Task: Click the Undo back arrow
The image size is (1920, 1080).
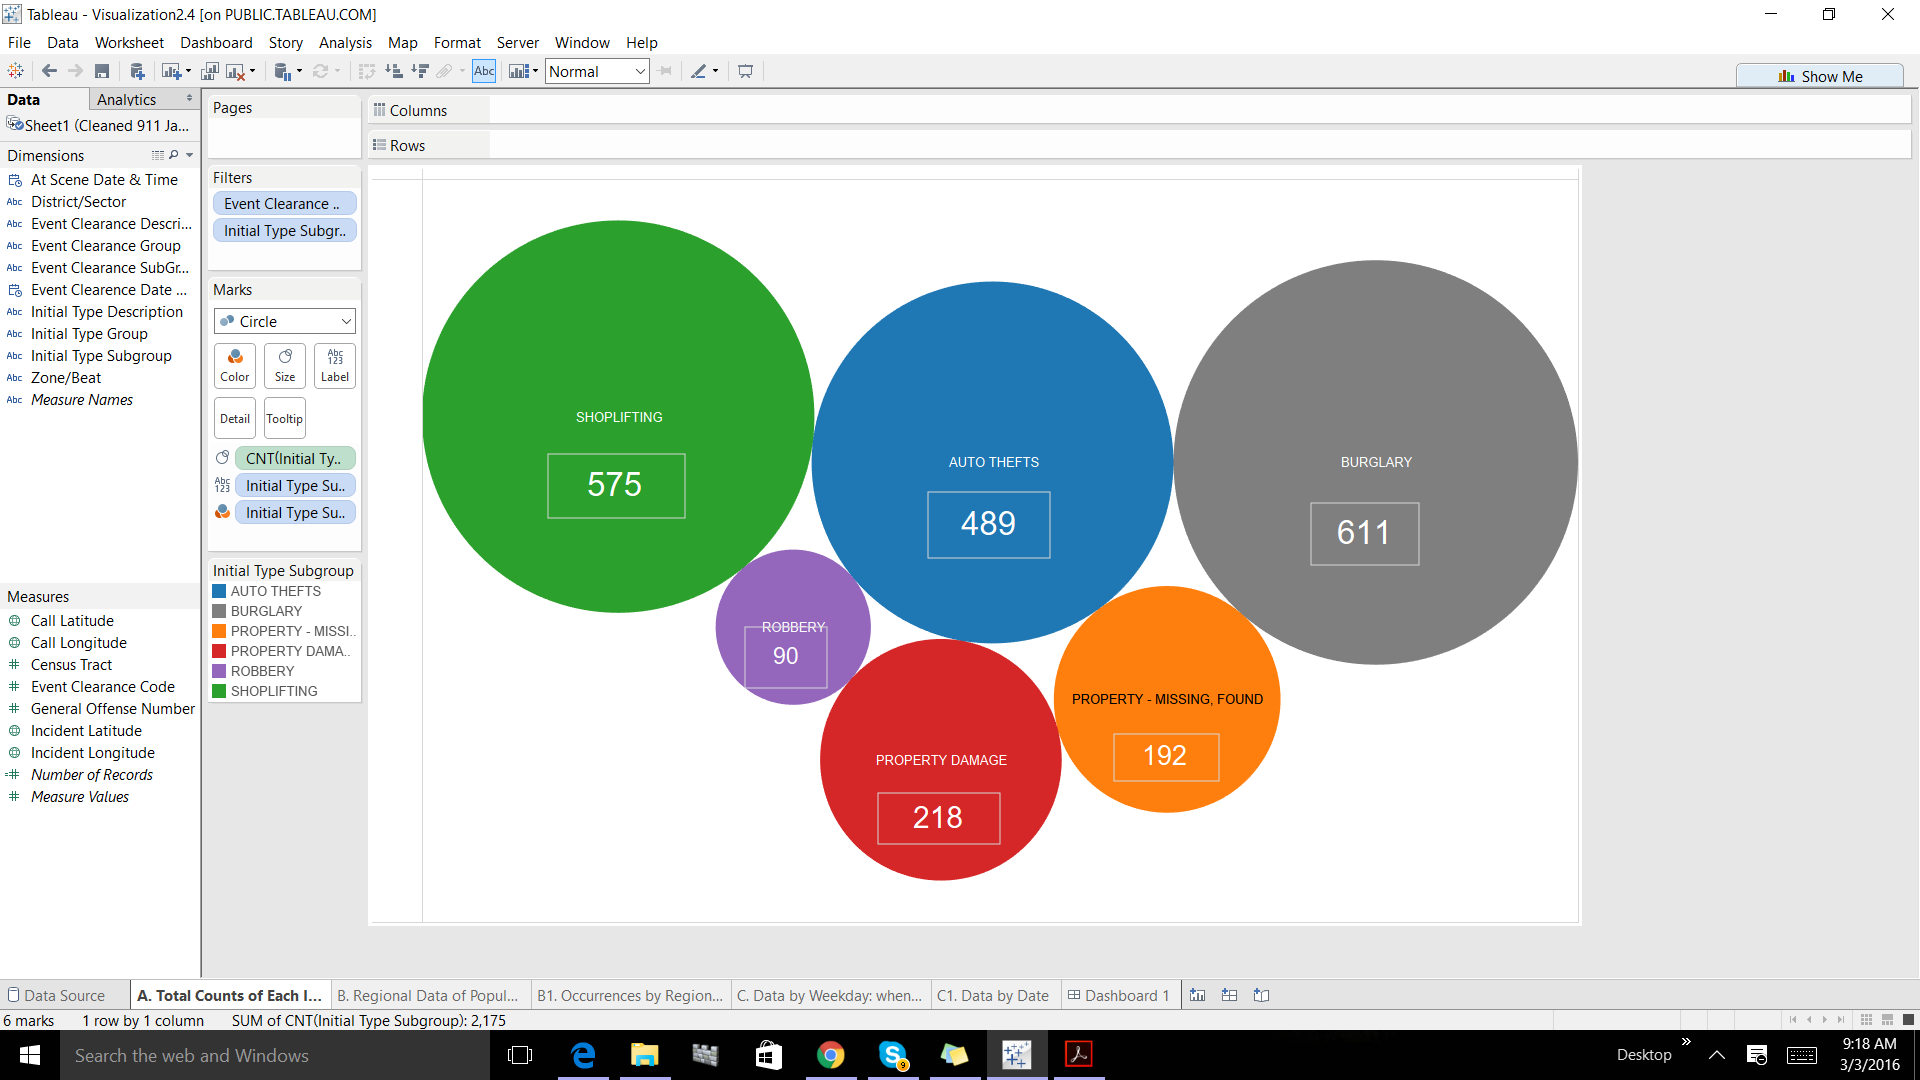Action: pos(49,71)
